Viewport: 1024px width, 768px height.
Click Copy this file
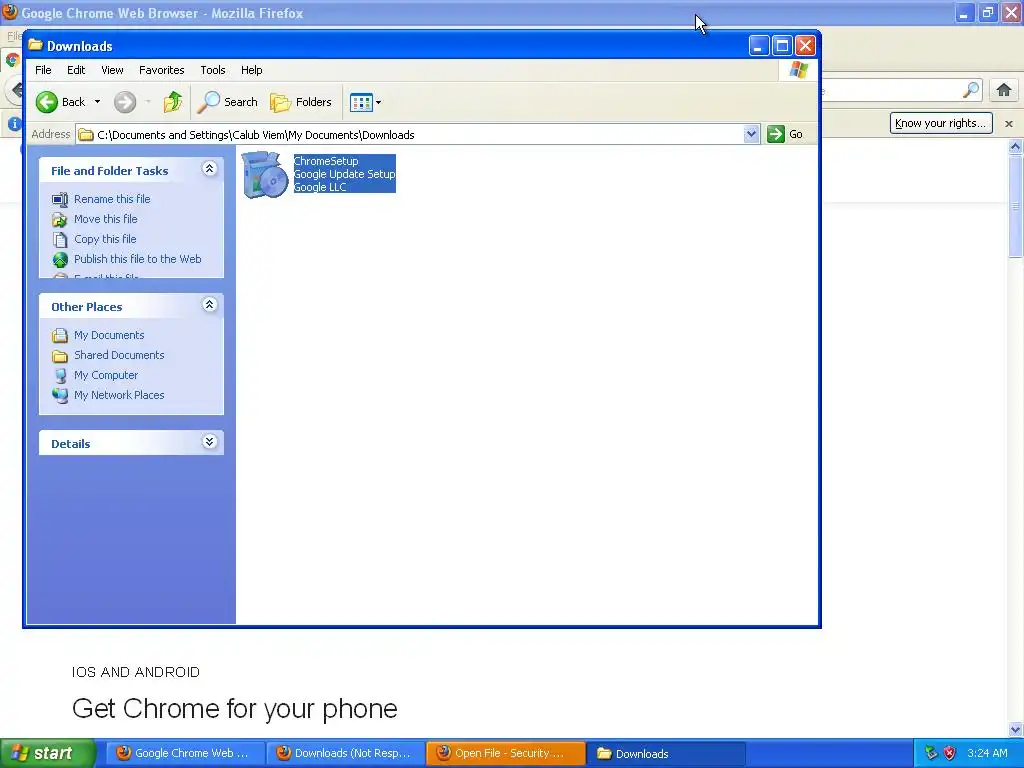(104, 239)
